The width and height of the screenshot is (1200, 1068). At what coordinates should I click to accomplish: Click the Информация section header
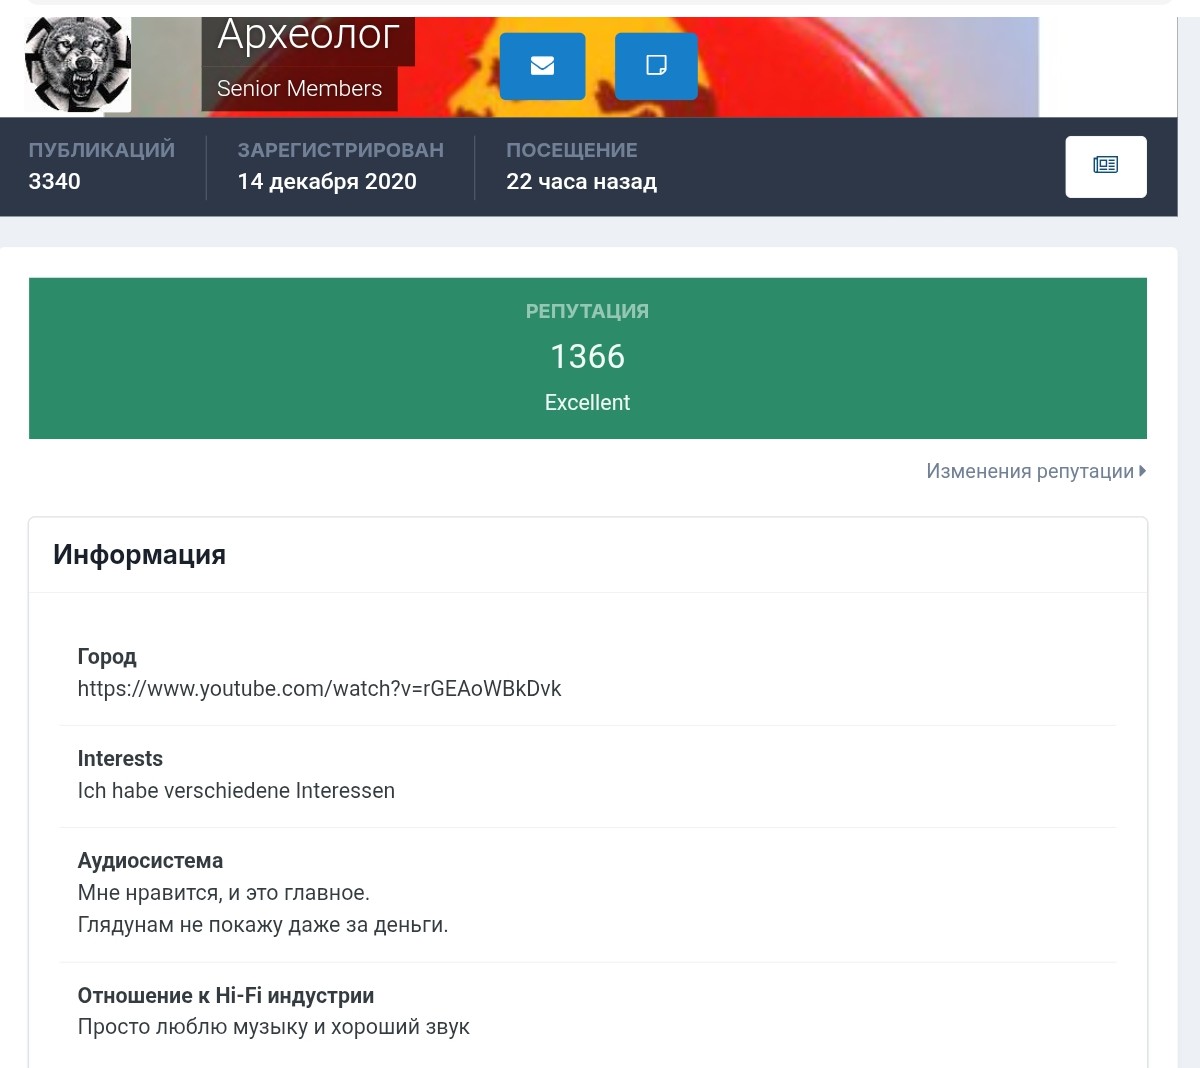coord(139,555)
